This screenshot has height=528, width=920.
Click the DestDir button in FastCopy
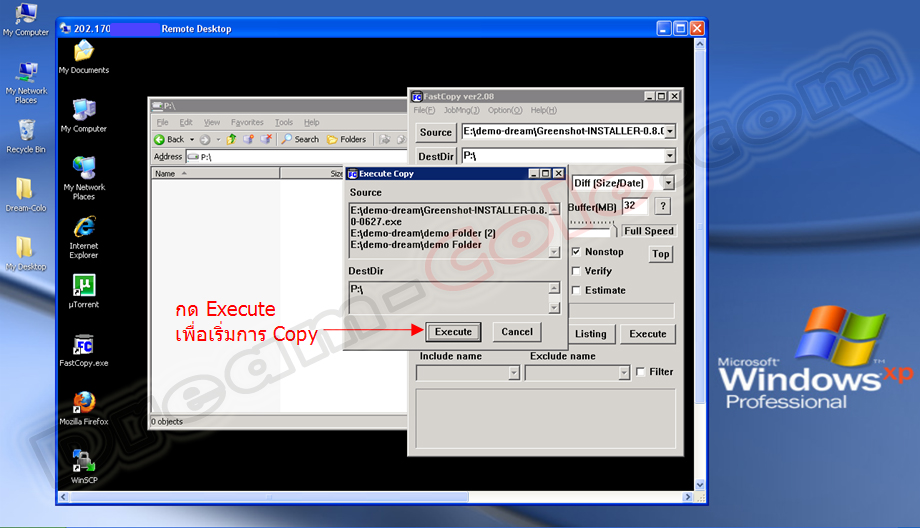[x=435, y=157]
